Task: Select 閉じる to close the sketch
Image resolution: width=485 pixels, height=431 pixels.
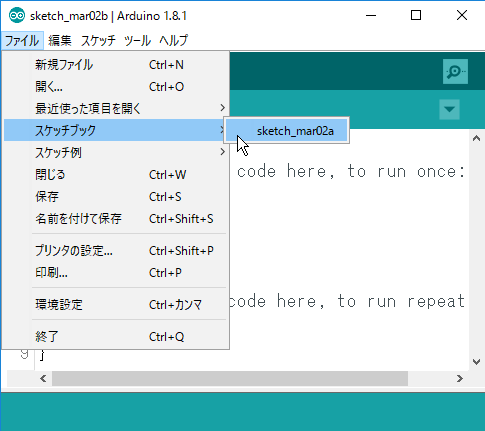Action: pos(115,174)
